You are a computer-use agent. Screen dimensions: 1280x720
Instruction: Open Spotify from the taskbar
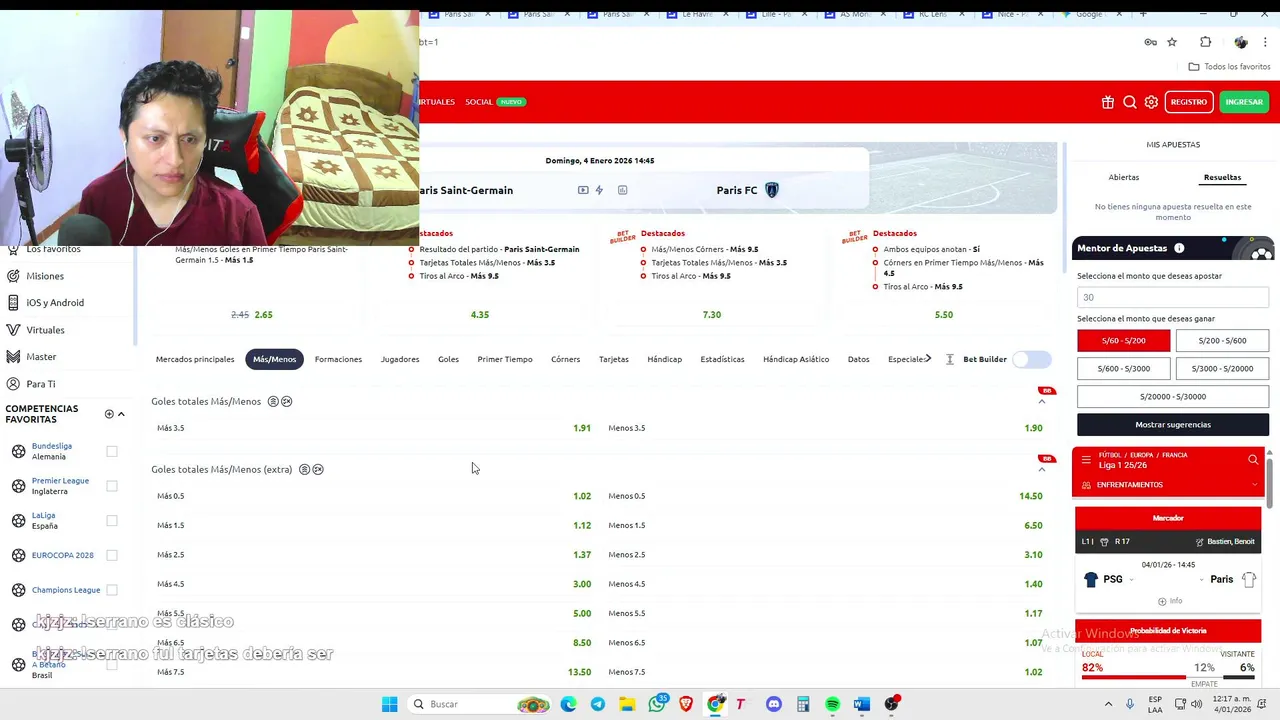tap(832, 704)
